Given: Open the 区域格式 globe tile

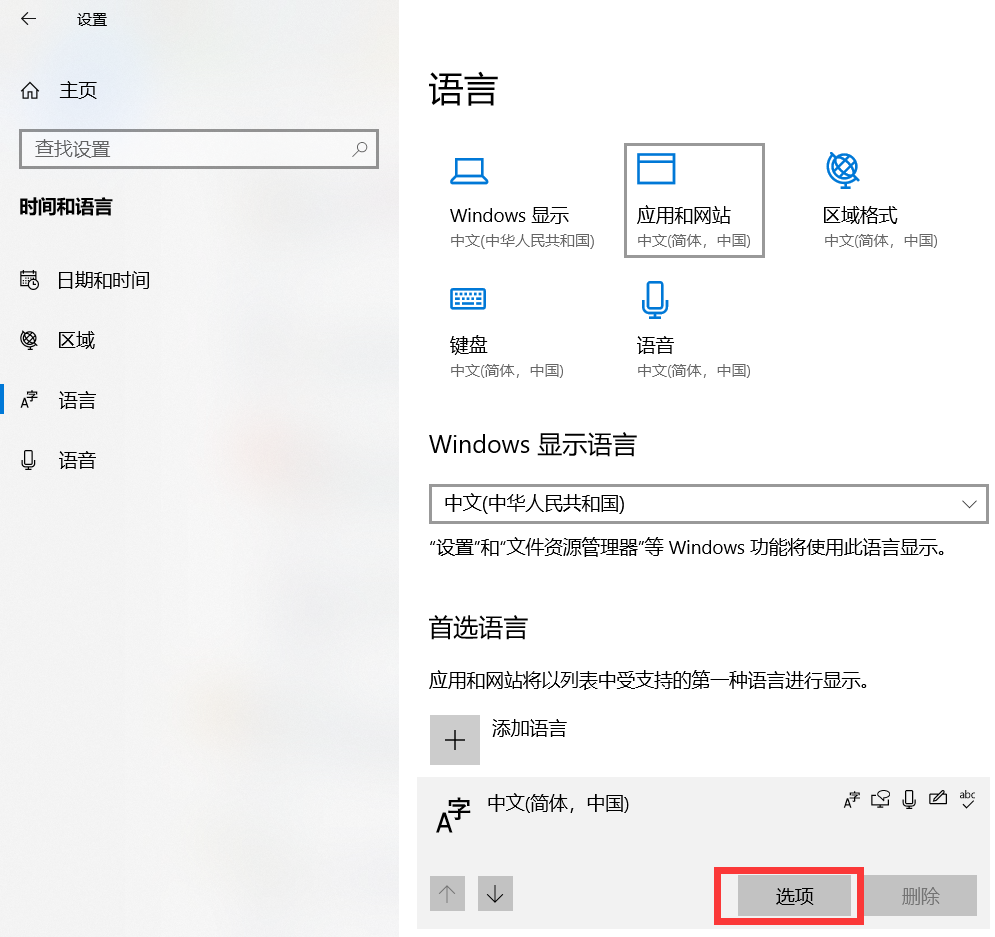Looking at the screenshot, I should tap(880, 200).
